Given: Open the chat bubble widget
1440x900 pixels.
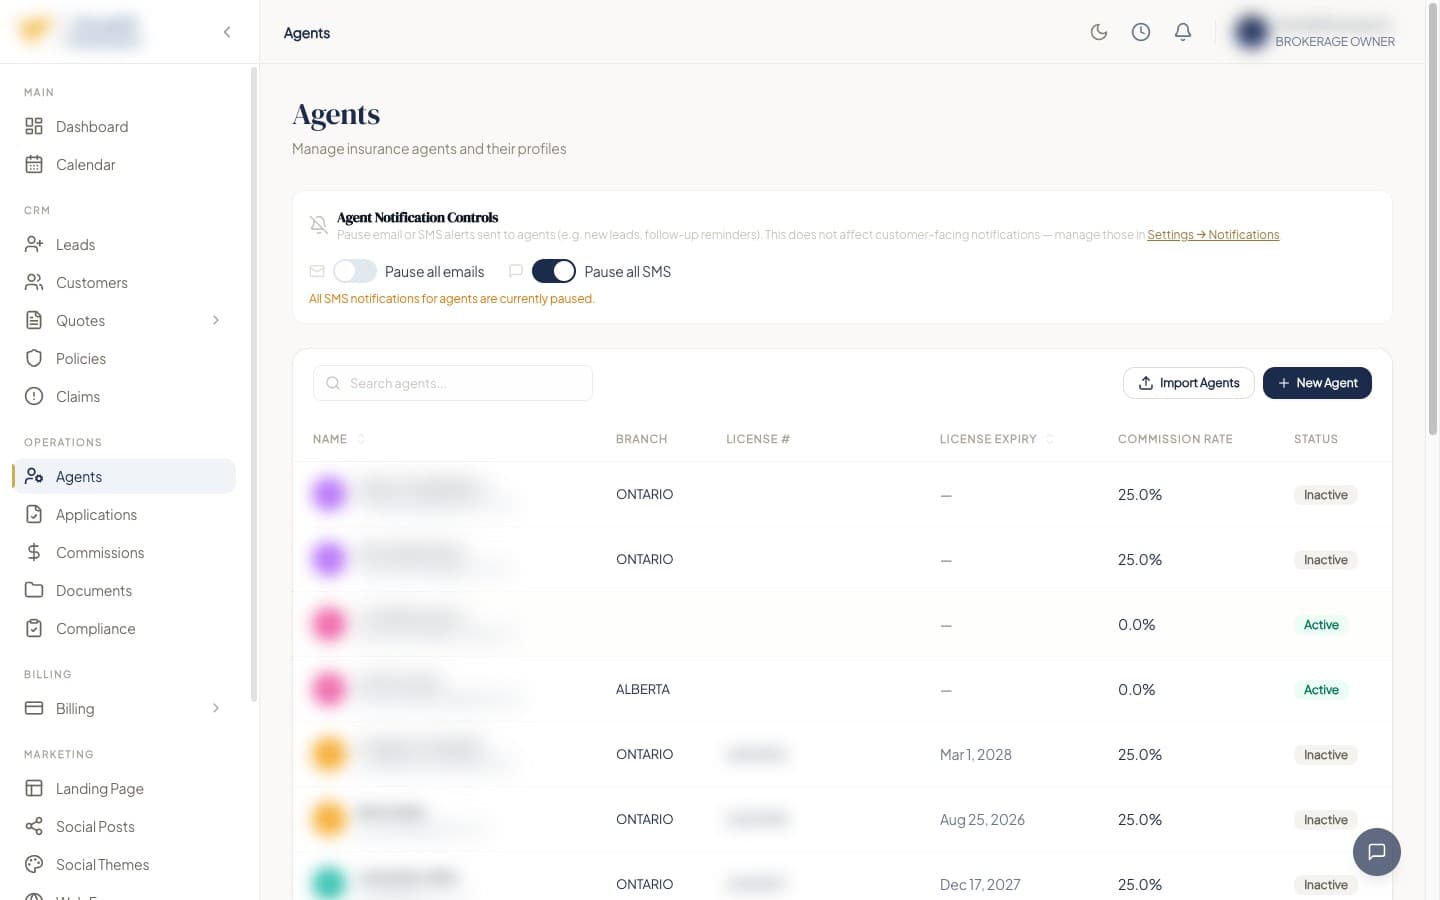Looking at the screenshot, I should point(1377,852).
